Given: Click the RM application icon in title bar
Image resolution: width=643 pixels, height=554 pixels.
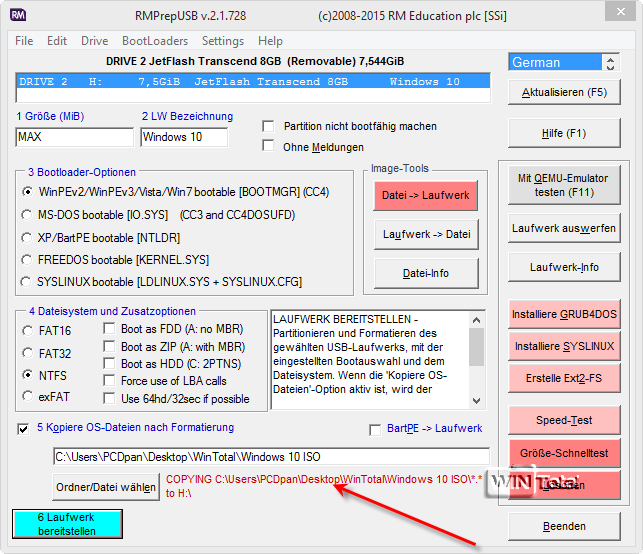Looking at the screenshot, I should 18,15.
